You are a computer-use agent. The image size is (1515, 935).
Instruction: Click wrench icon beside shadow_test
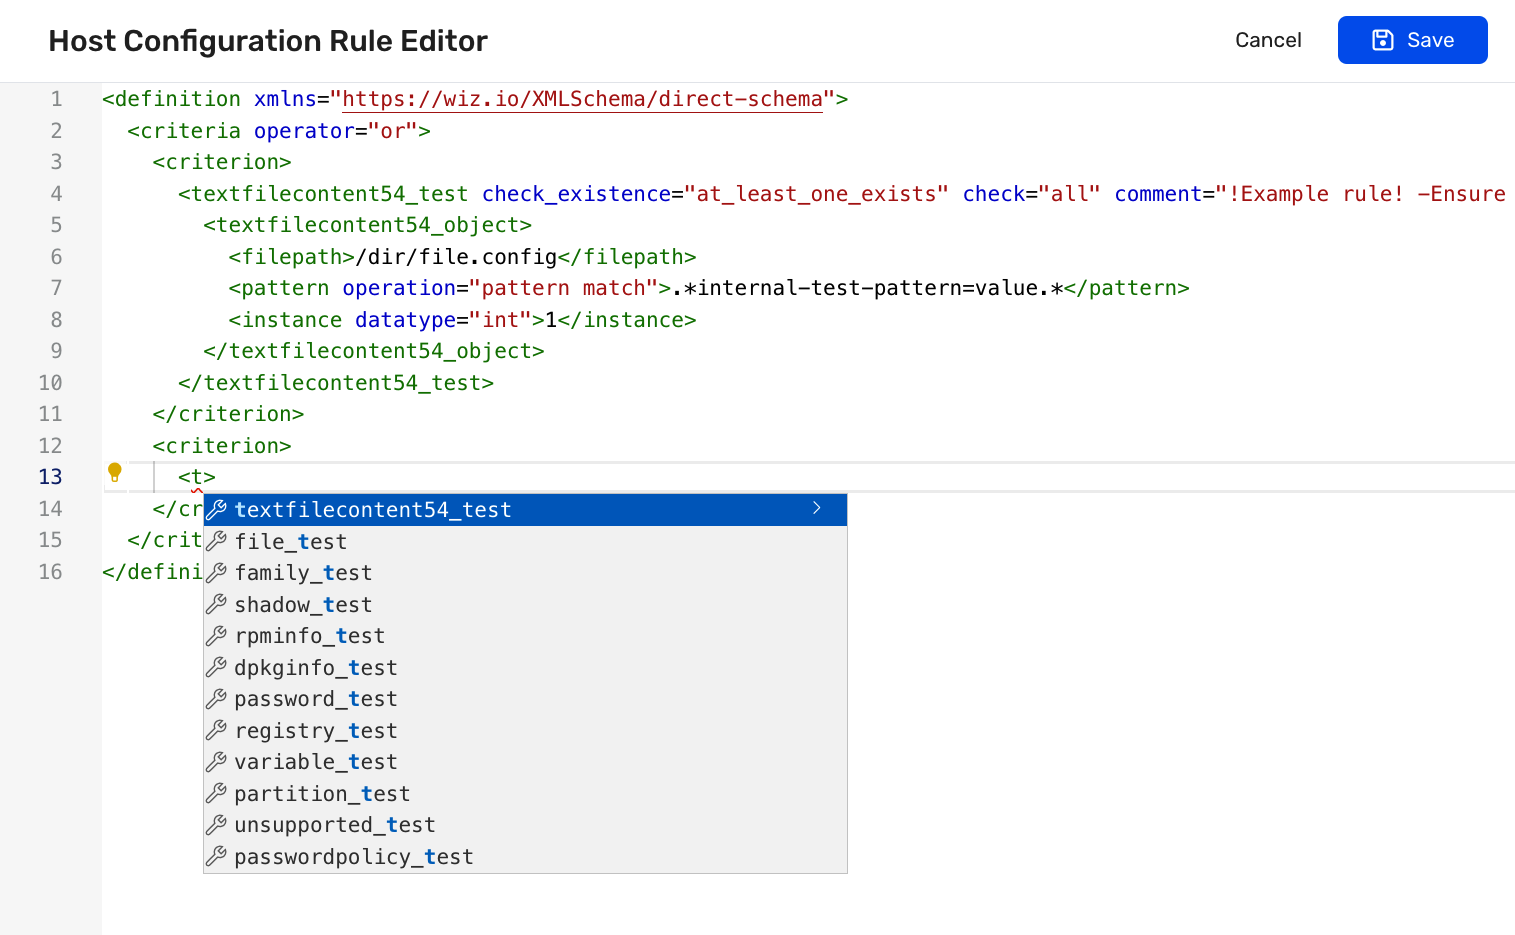(217, 604)
